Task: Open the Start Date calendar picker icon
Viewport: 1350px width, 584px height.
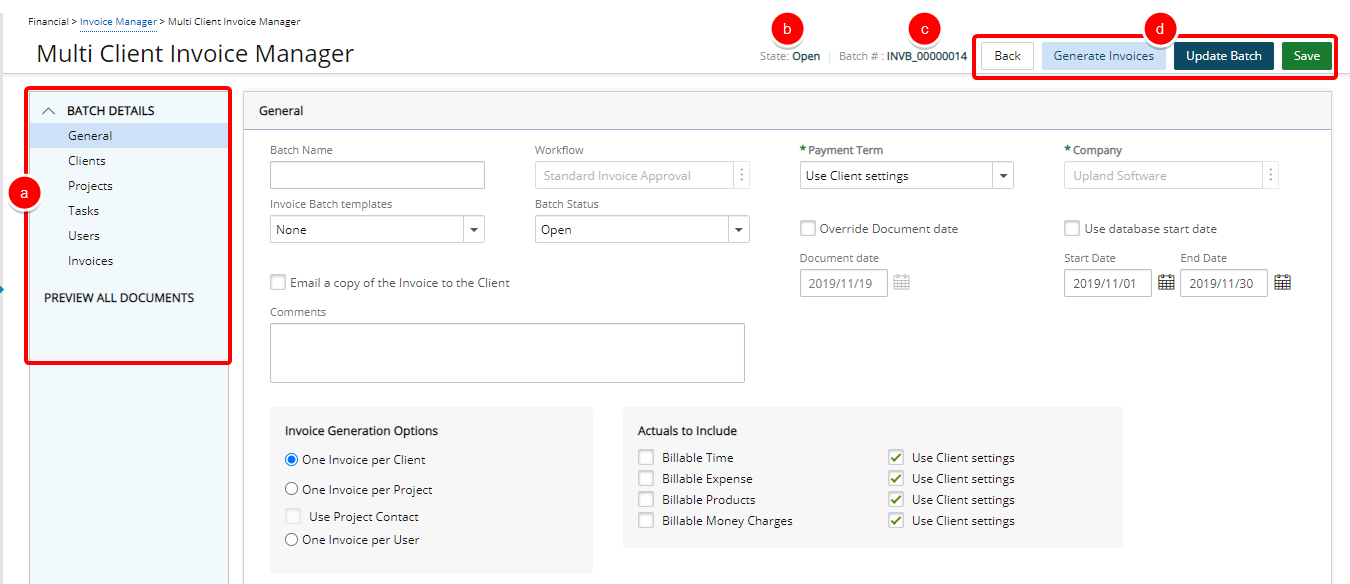Action: [x=1166, y=283]
